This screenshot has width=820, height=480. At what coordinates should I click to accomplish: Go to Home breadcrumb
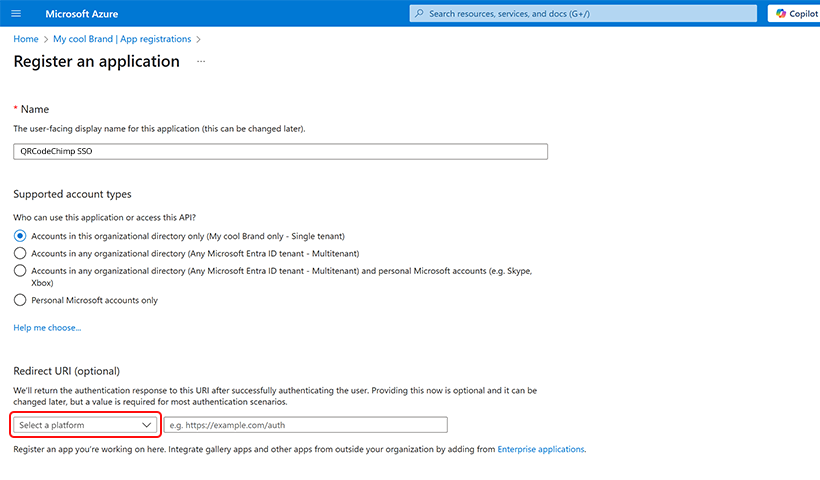point(26,39)
